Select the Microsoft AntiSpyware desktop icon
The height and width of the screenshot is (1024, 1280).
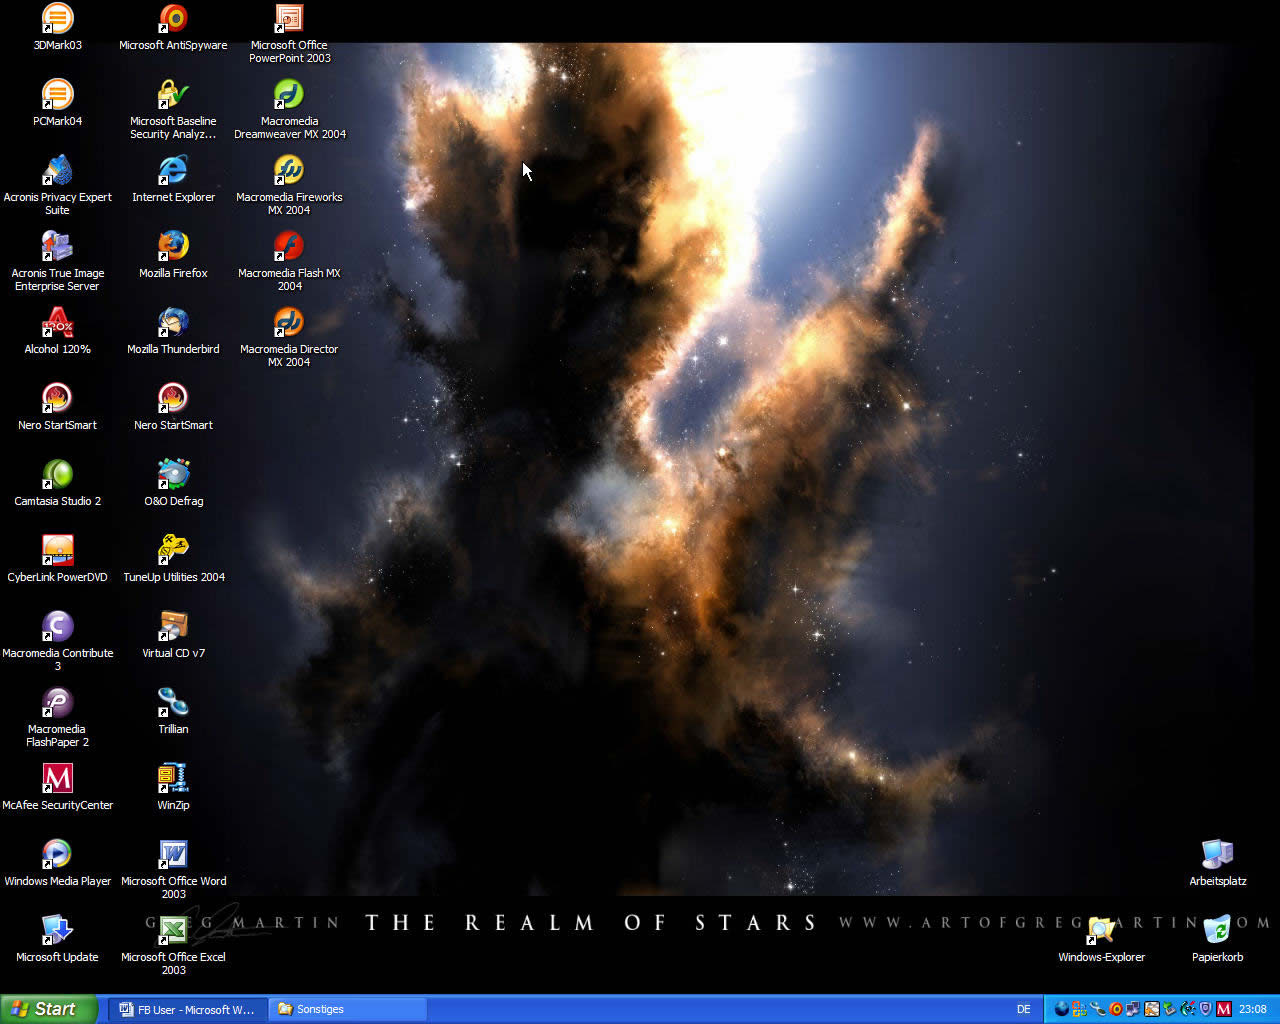tap(173, 27)
